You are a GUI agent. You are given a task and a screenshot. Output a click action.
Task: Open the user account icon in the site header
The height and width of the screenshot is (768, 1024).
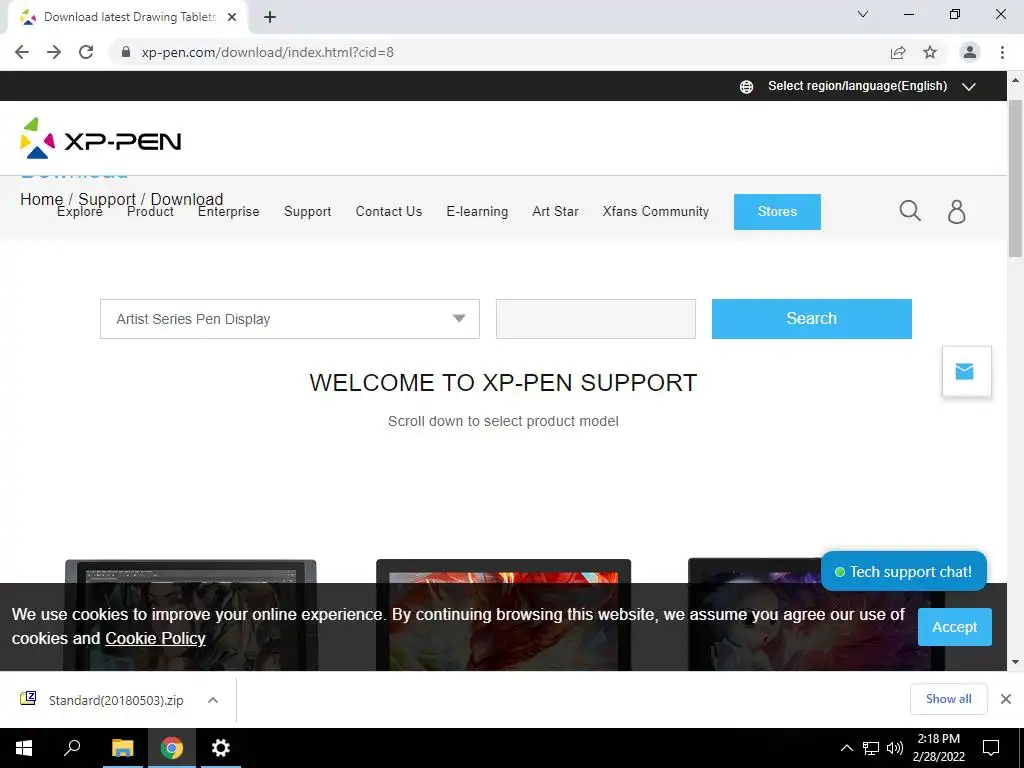pyautogui.click(x=957, y=212)
